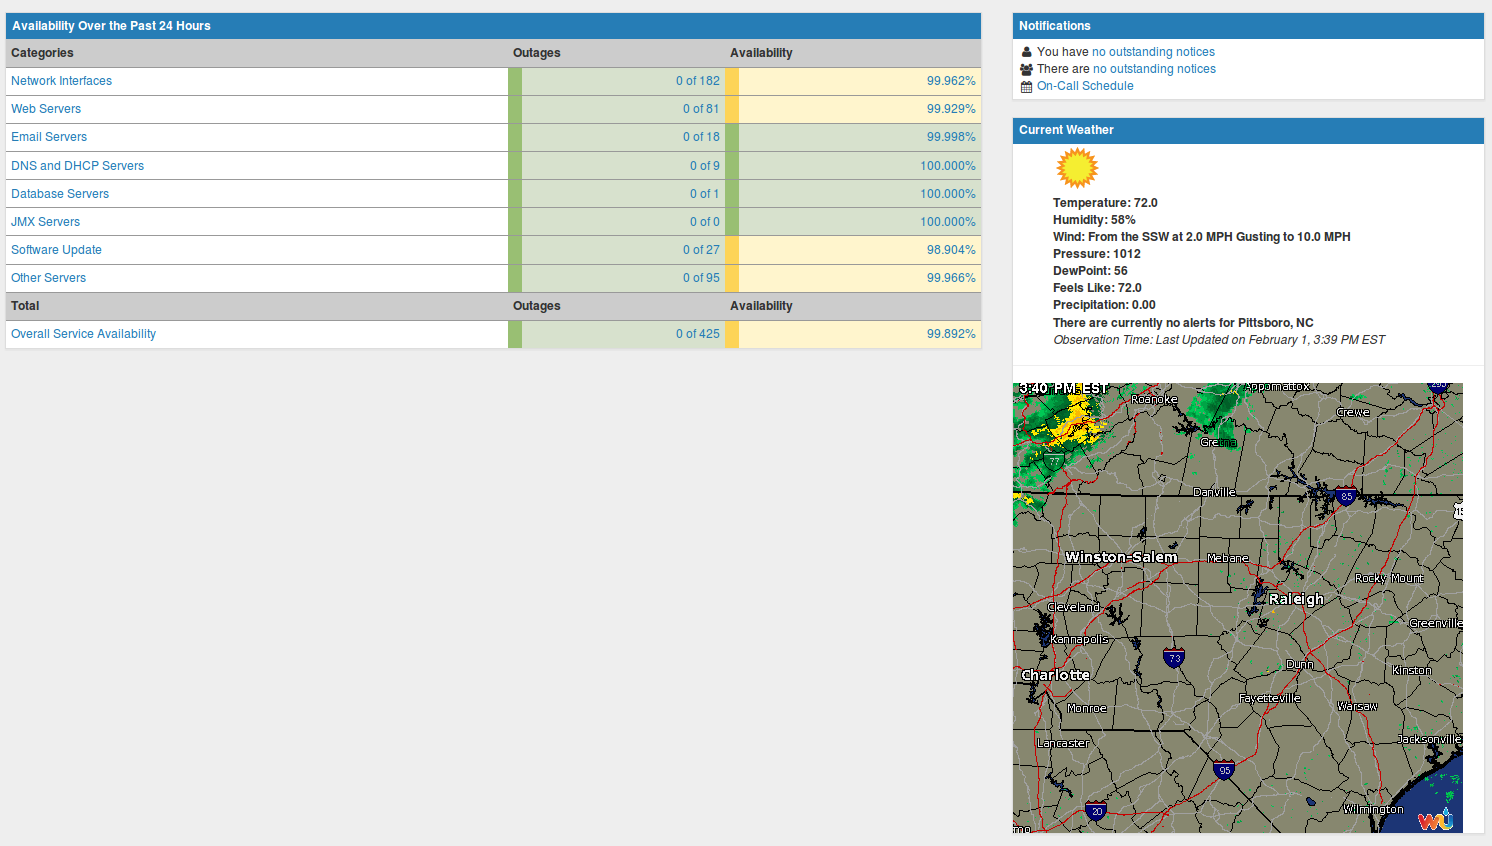Open DNS and DHCP Servers category

(77, 166)
